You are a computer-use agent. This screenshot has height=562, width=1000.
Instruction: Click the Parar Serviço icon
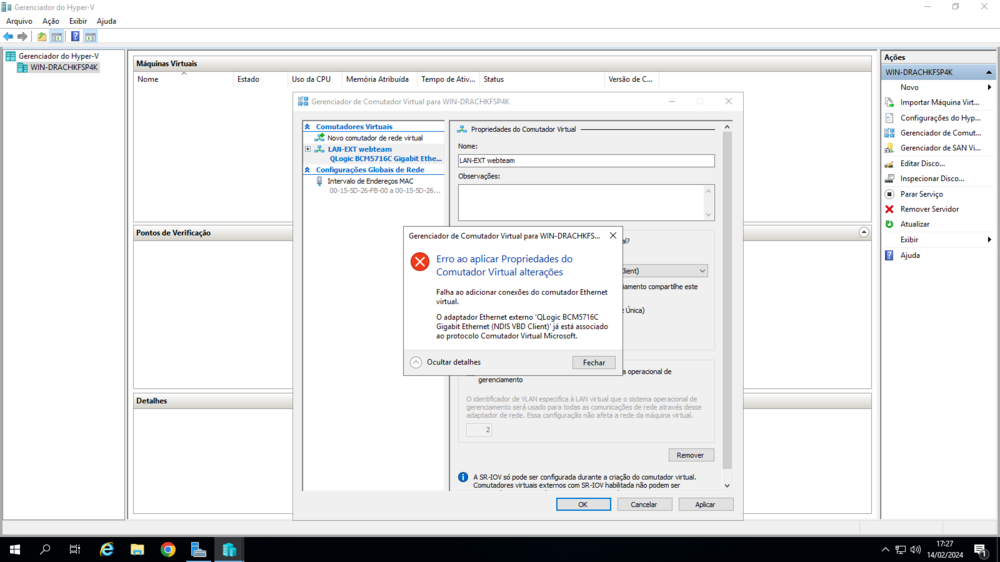889,194
